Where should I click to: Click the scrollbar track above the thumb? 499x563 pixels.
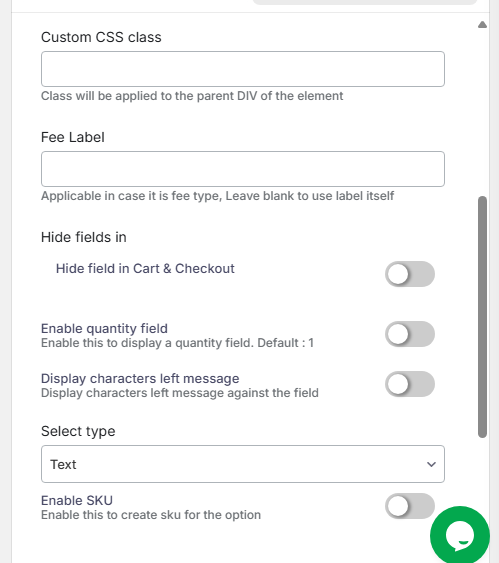[482, 112]
